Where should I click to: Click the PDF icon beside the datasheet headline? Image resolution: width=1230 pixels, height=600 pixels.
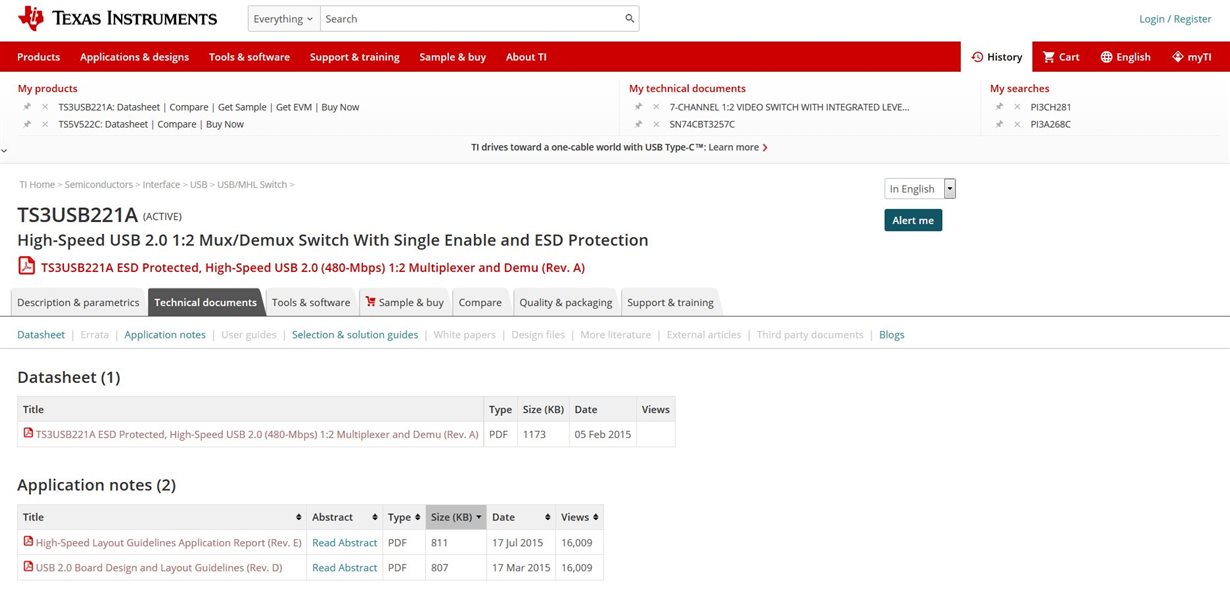coord(26,266)
